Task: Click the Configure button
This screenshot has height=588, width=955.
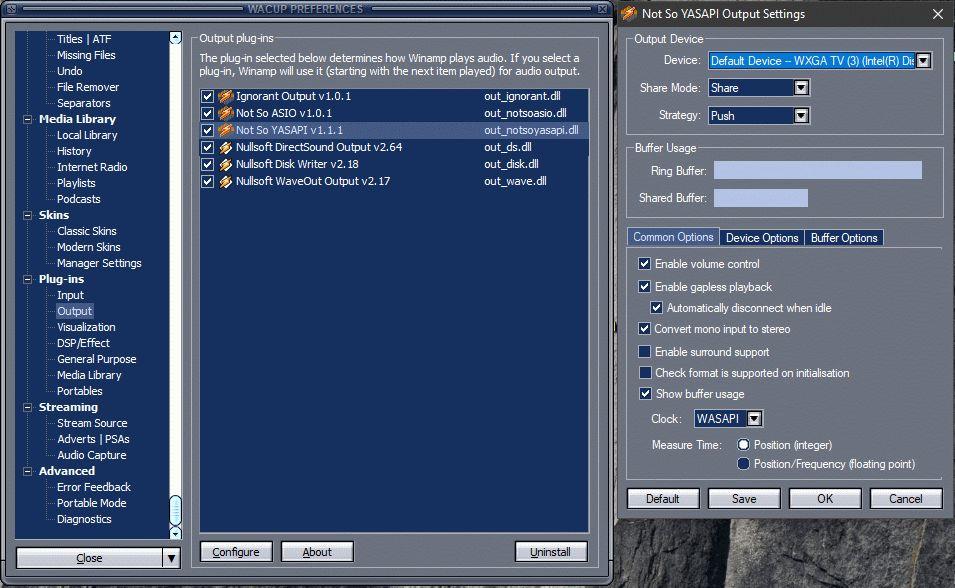Action: tap(236, 552)
